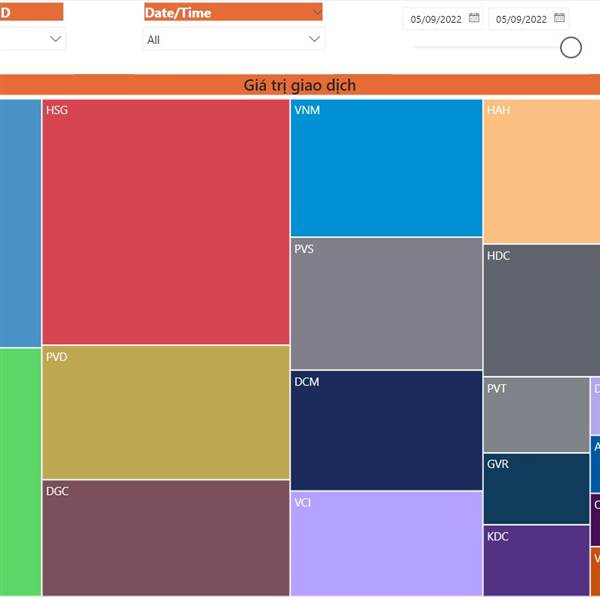Viewport: 600px width, 600px height.
Task: Select the VNM treemap tile
Action: [386, 168]
